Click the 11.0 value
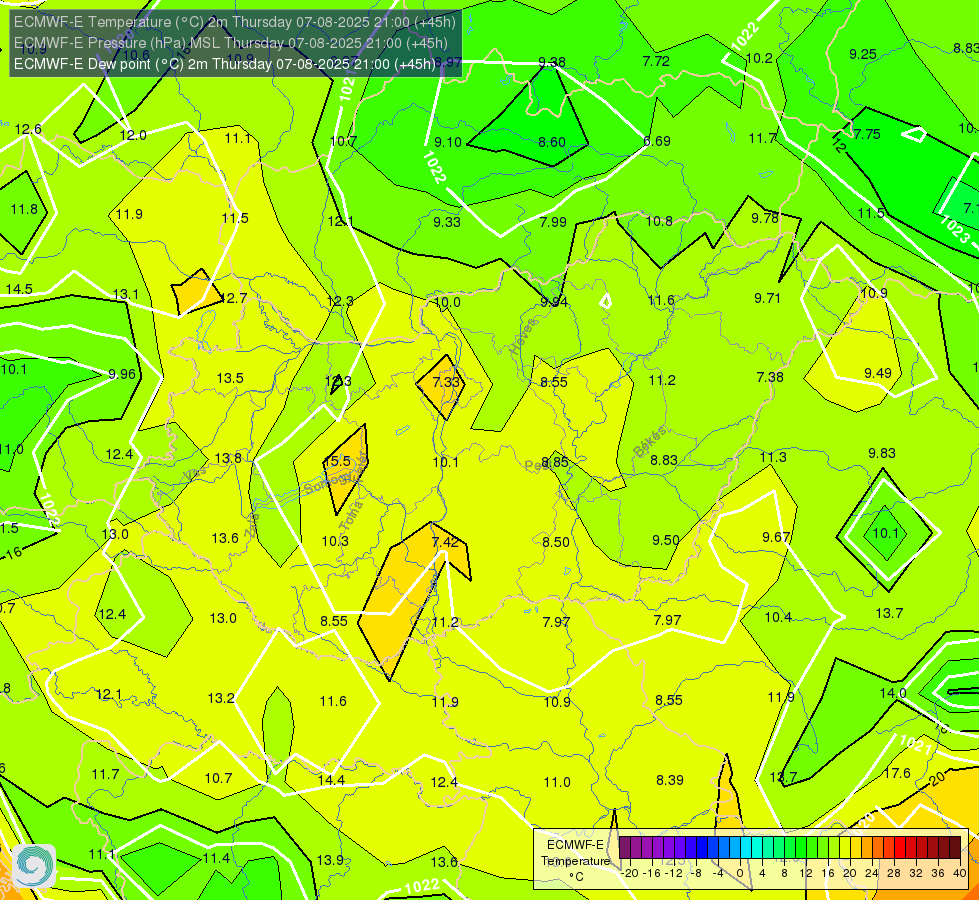This screenshot has width=979, height=900. 557,783
